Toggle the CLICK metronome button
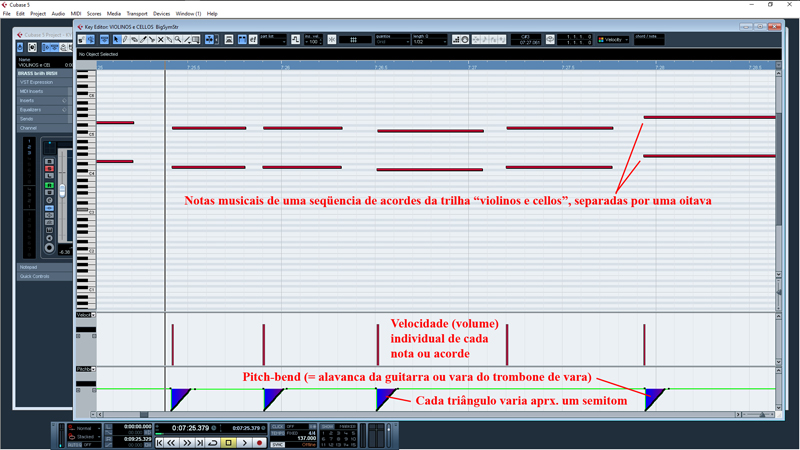This screenshot has width=800, height=450. coord(278,427)
